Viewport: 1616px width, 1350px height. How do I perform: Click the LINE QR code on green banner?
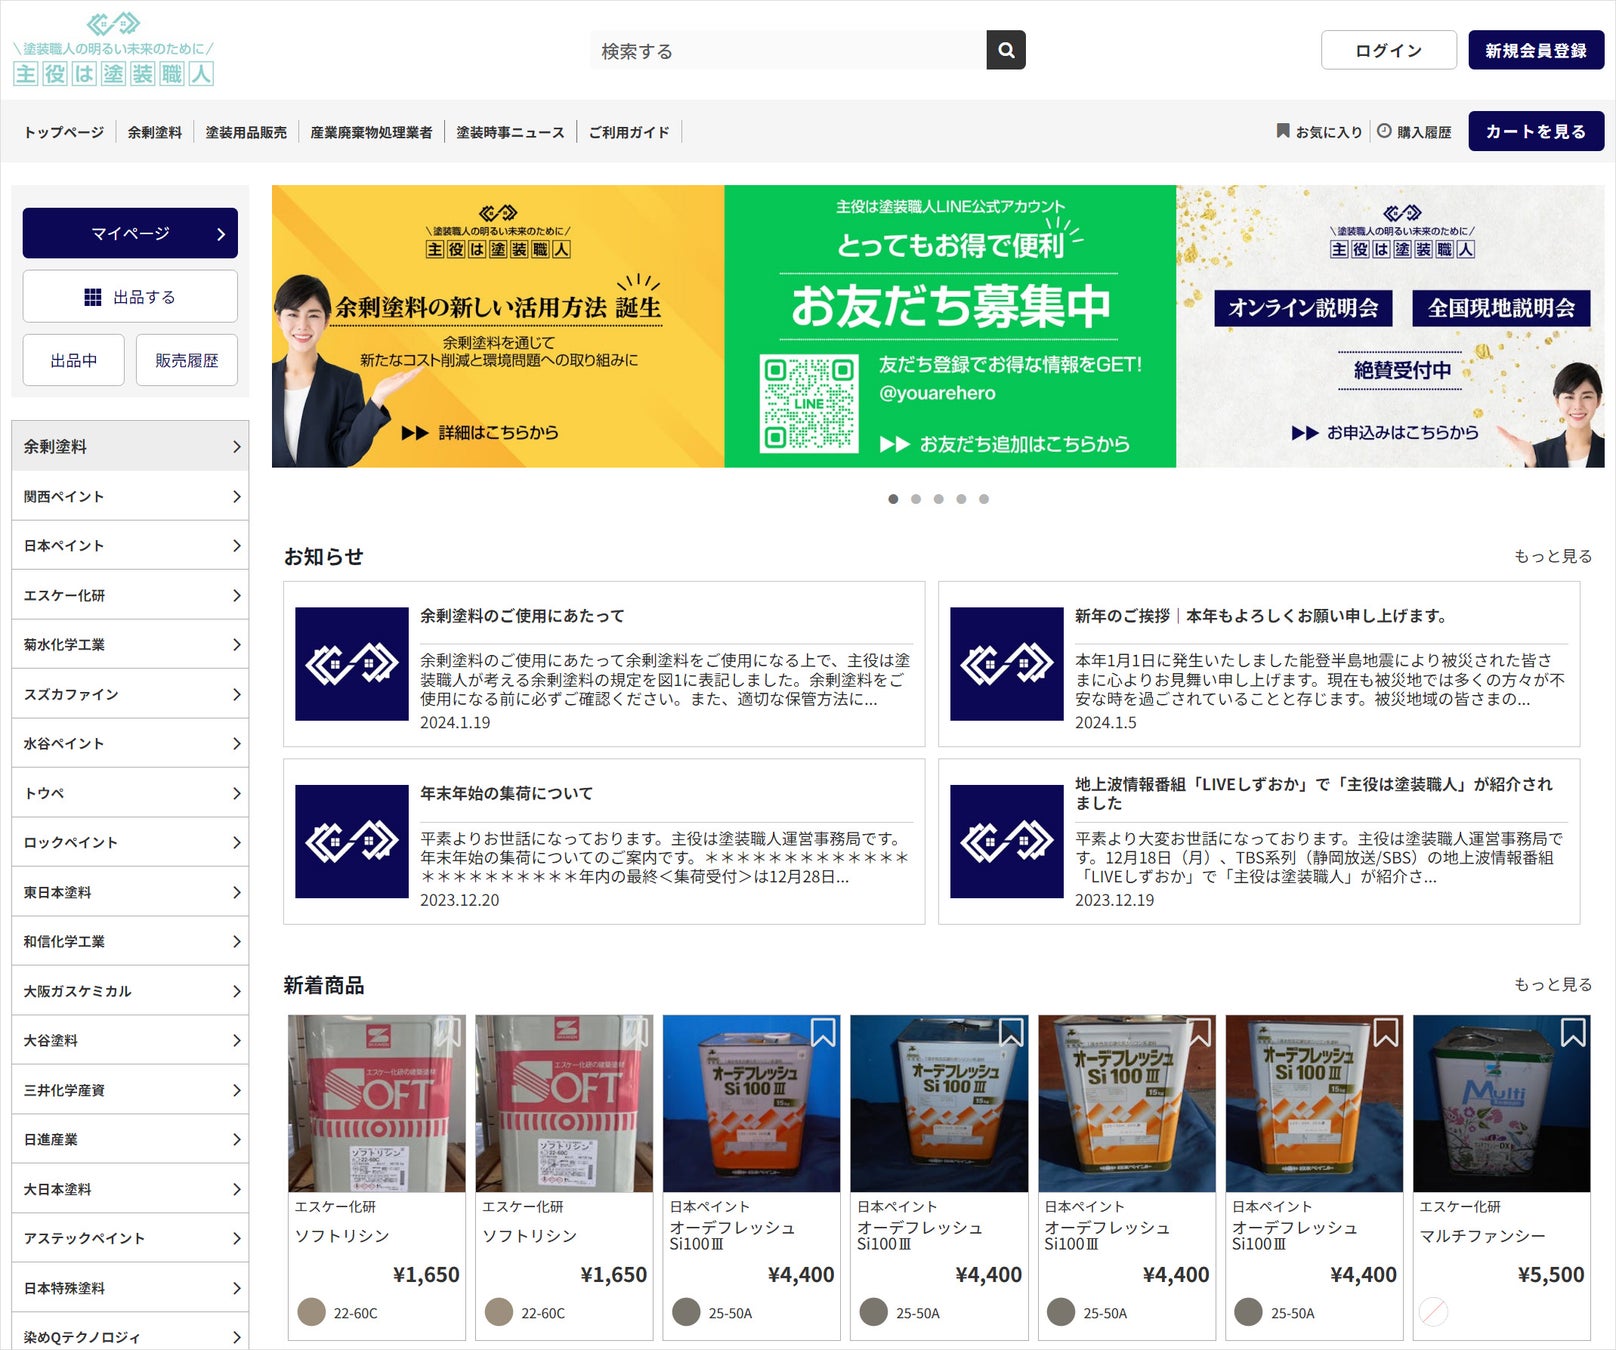click(x=809, y=403)
